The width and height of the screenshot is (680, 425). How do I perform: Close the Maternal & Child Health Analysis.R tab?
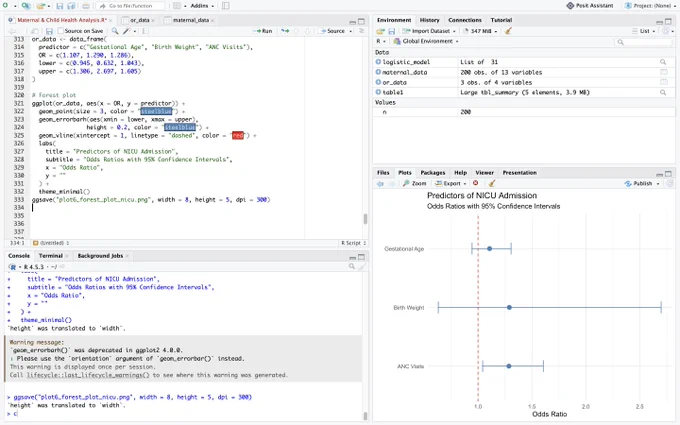[111, 20]
